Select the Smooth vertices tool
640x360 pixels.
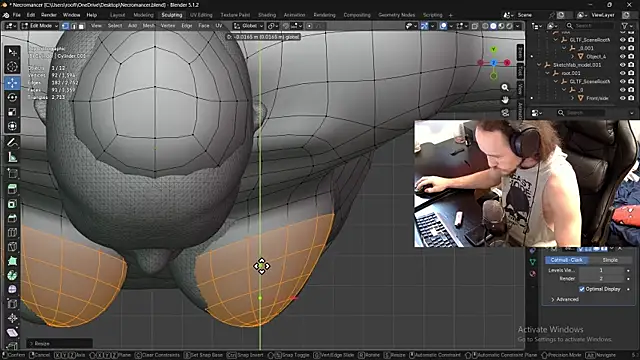pyautogui.click(x=12, y=289)
